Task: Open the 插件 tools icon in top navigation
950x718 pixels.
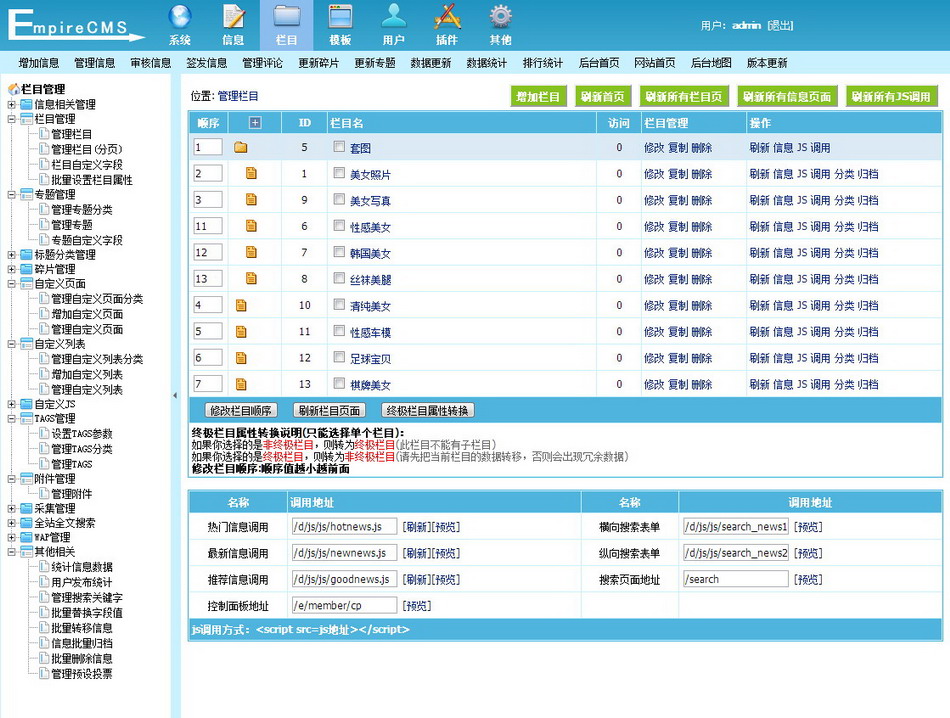Action: [447, 17]
